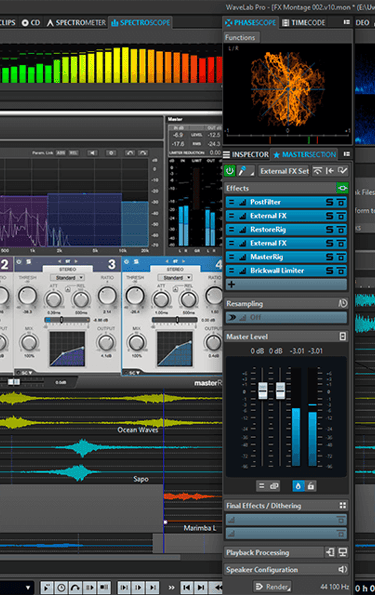Solo compressor band 3 with S button
375x595 pixels.
point(28,262)
